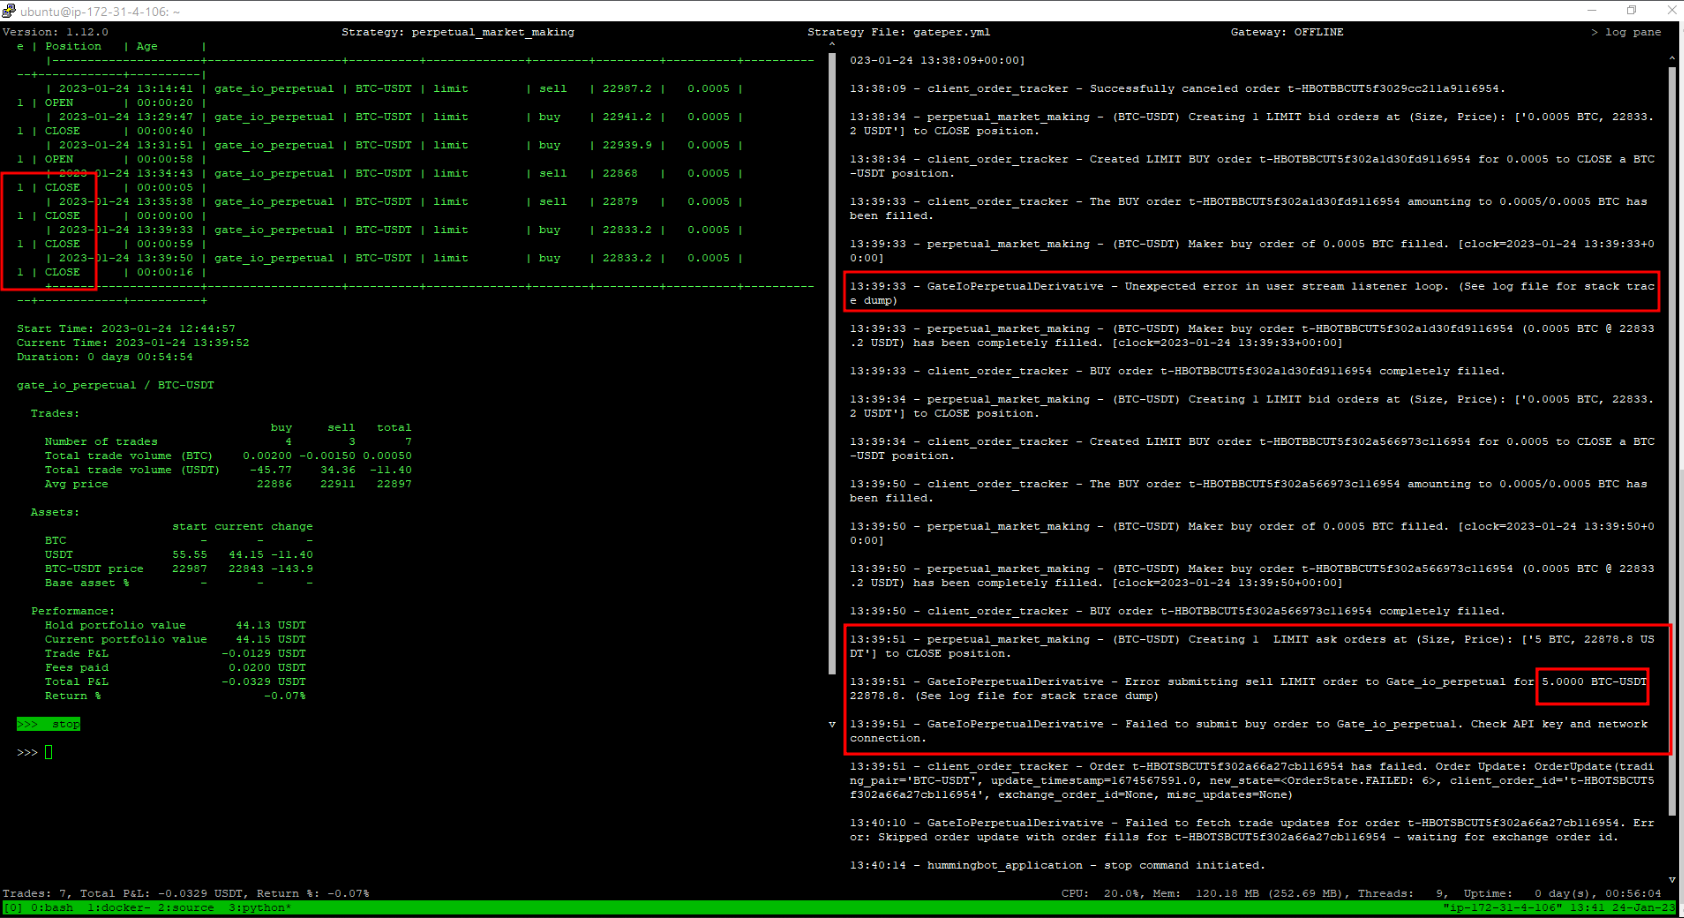This screenshot has width=1684, height=918.
Task: Close the PuTTY terminal window
Action: (1671, 10)
